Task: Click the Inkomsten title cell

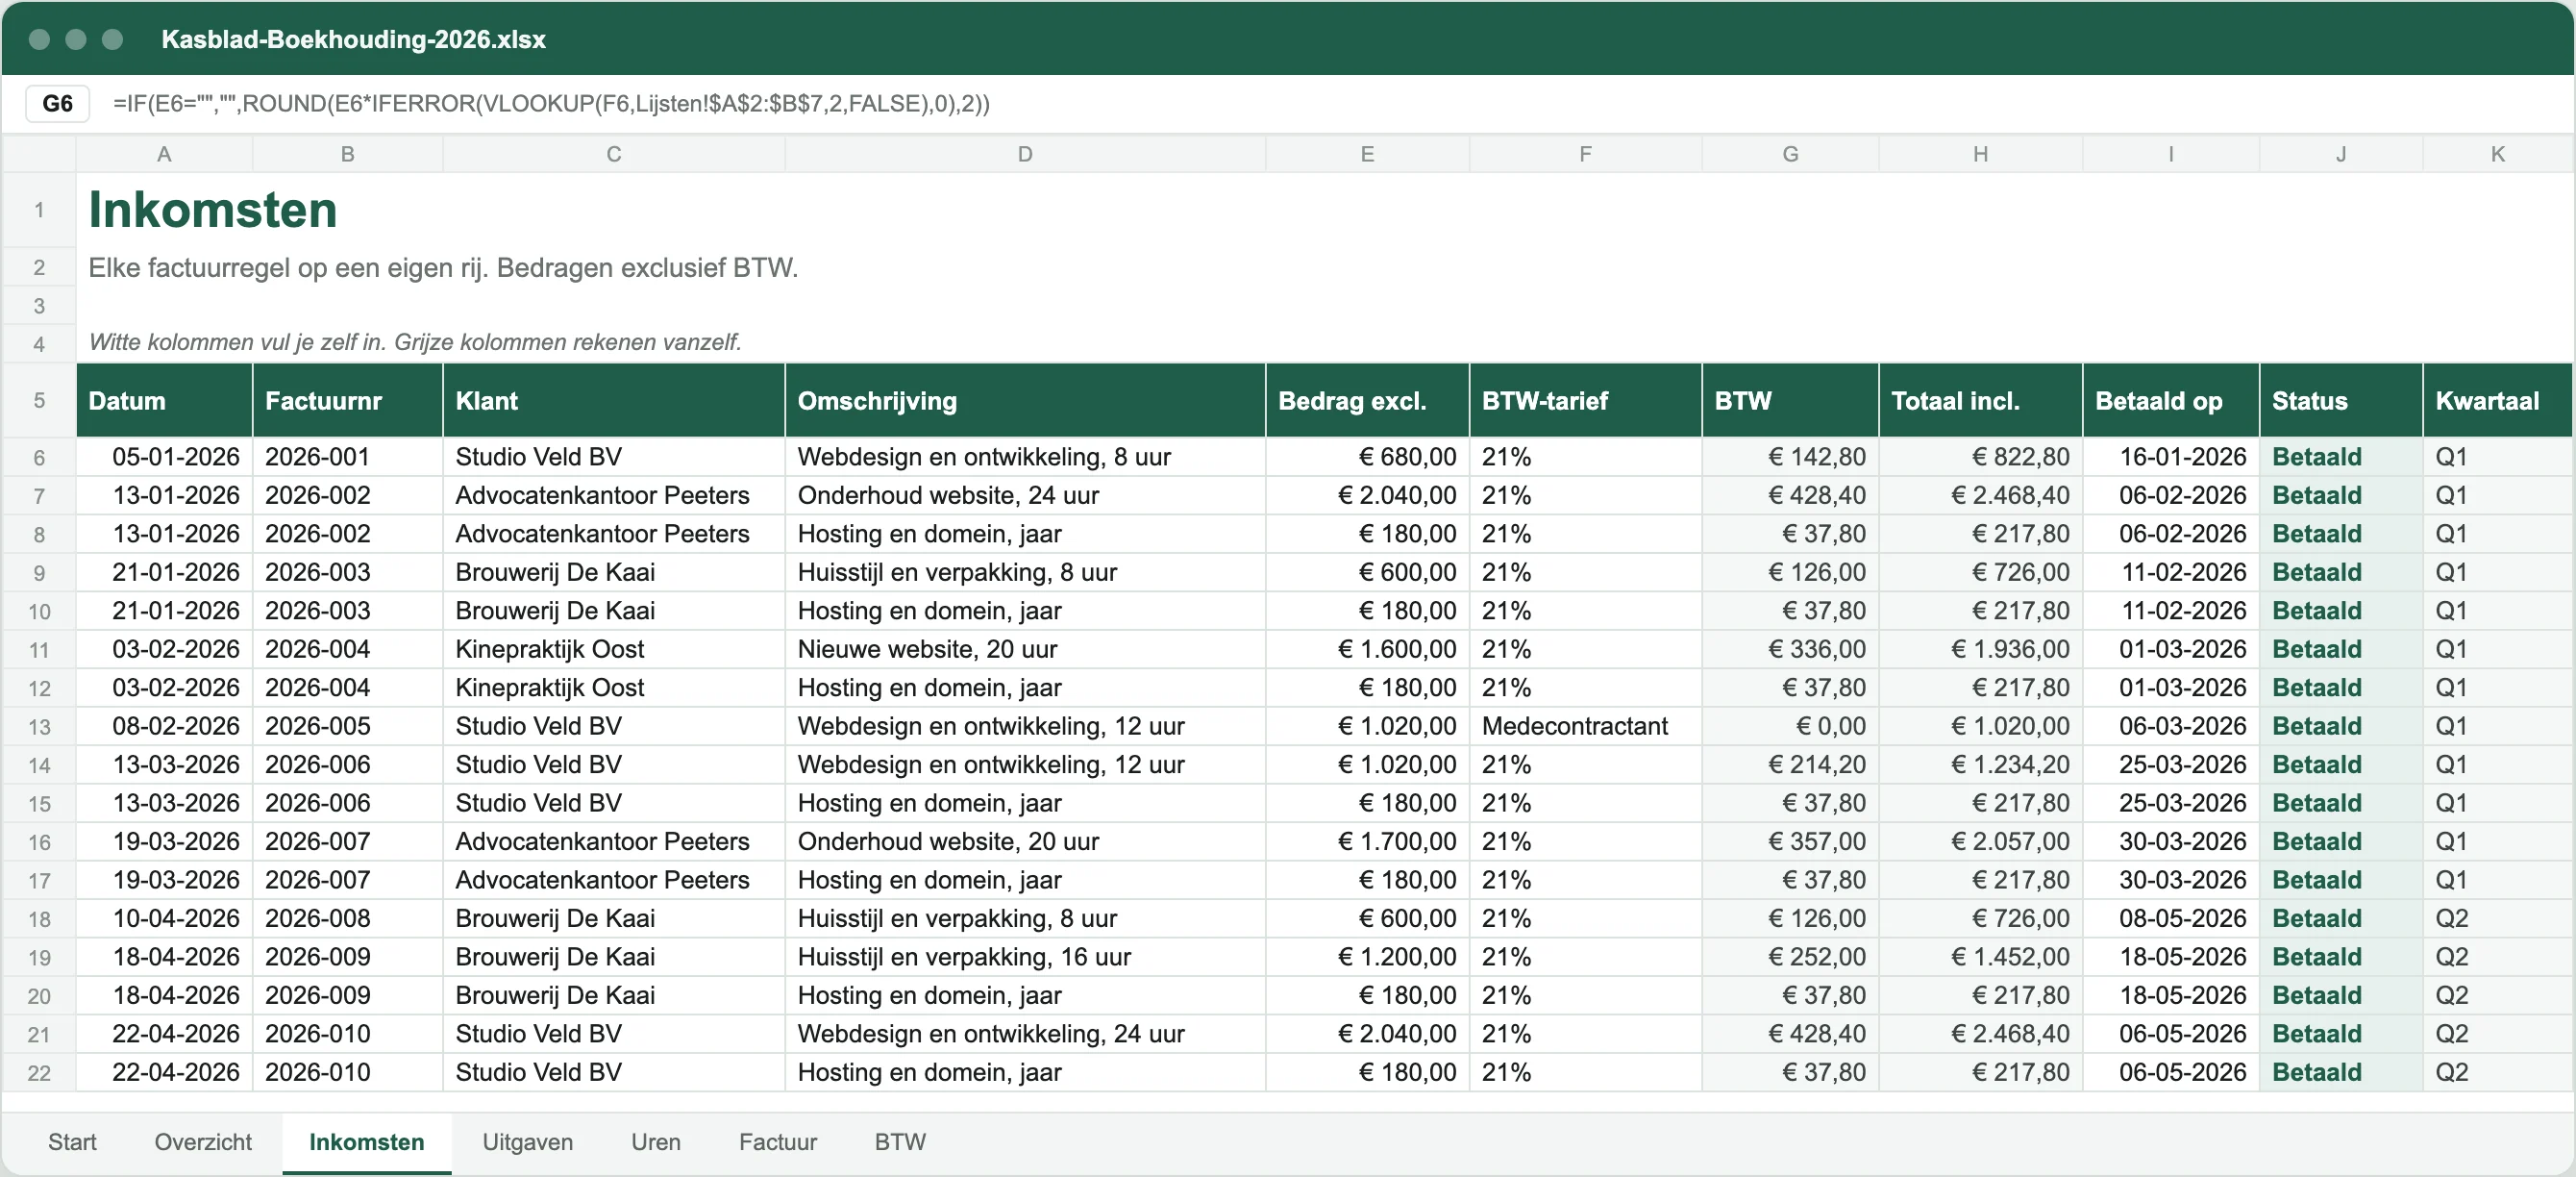Action: tap(213, 210)
